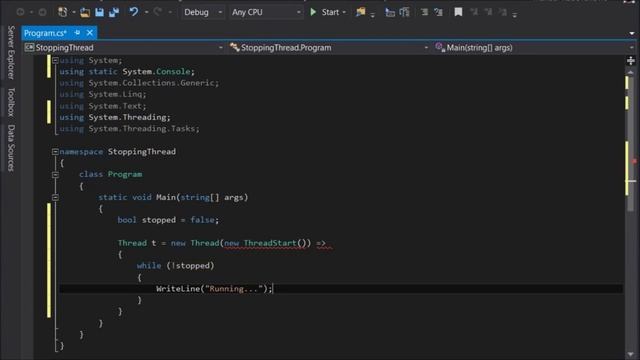Collapse the static void Main method
Screen dimensions: 640x360
click(x=55, y=197)
